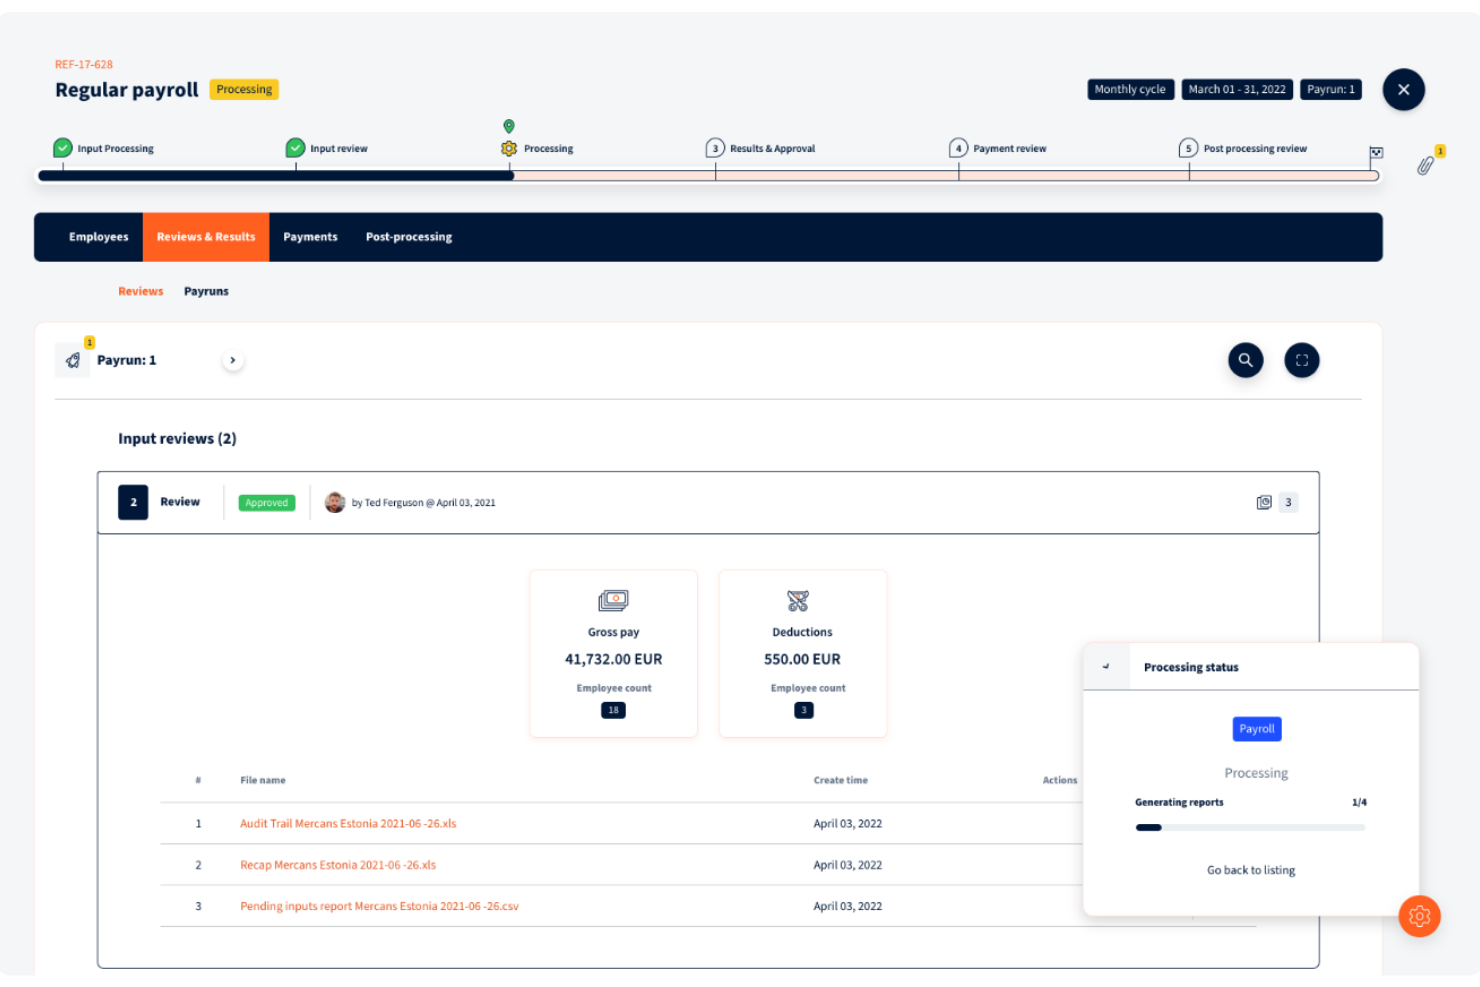
Task: Open the Payruns sub-tab
Action: [x=206, y=291]
